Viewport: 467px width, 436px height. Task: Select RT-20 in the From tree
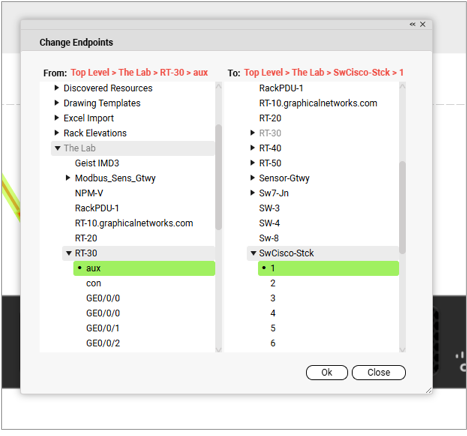(x=86, y=238)
